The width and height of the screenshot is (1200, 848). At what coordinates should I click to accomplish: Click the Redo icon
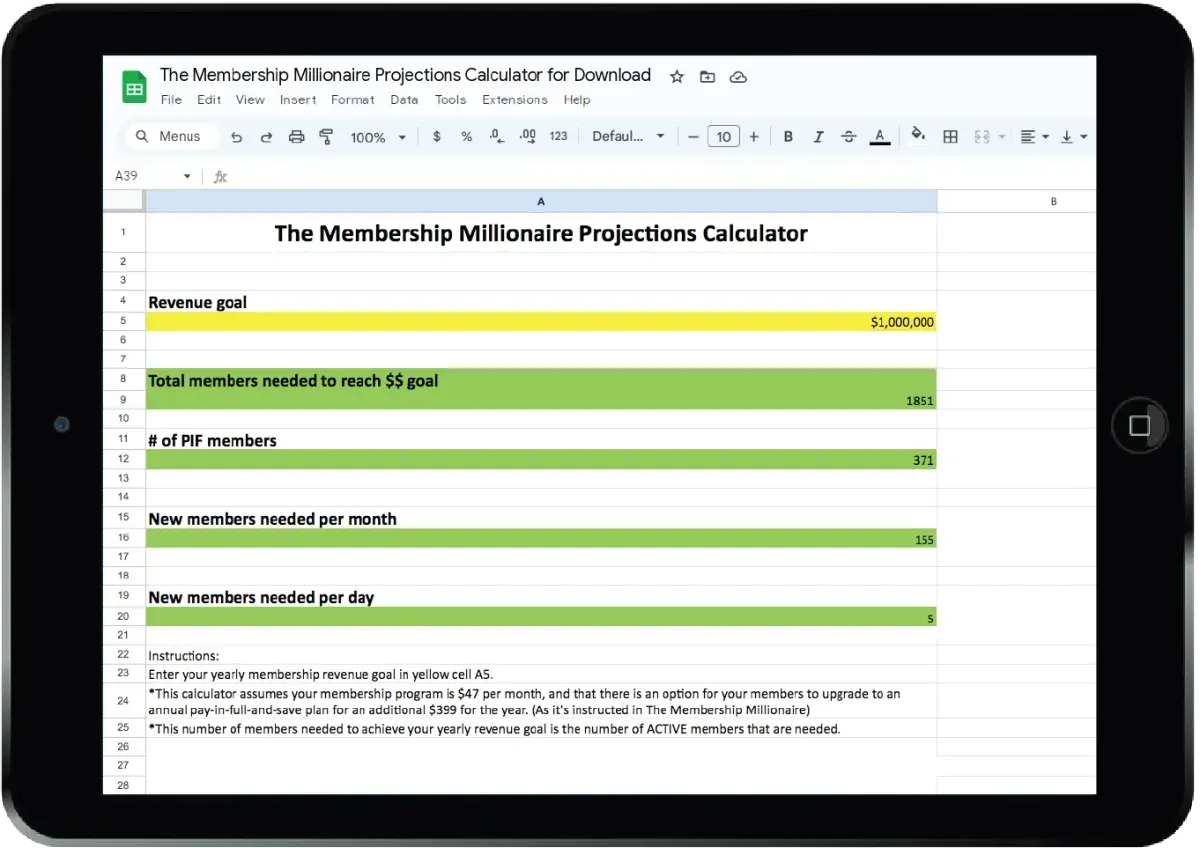click(x=266, y=137)
